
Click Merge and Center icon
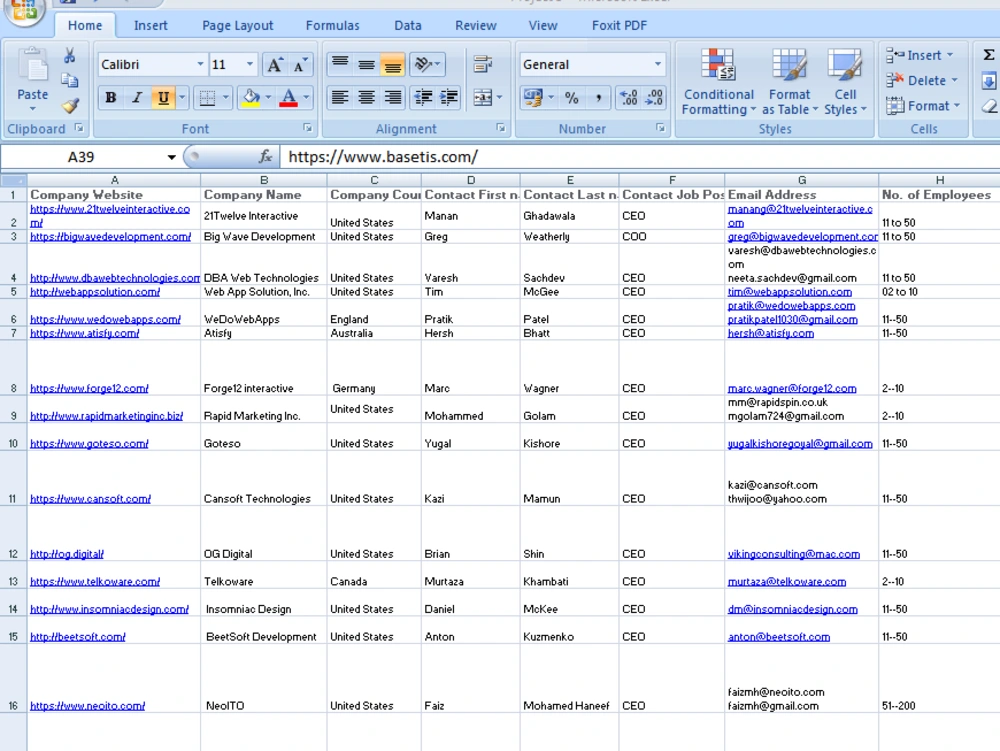483,98
